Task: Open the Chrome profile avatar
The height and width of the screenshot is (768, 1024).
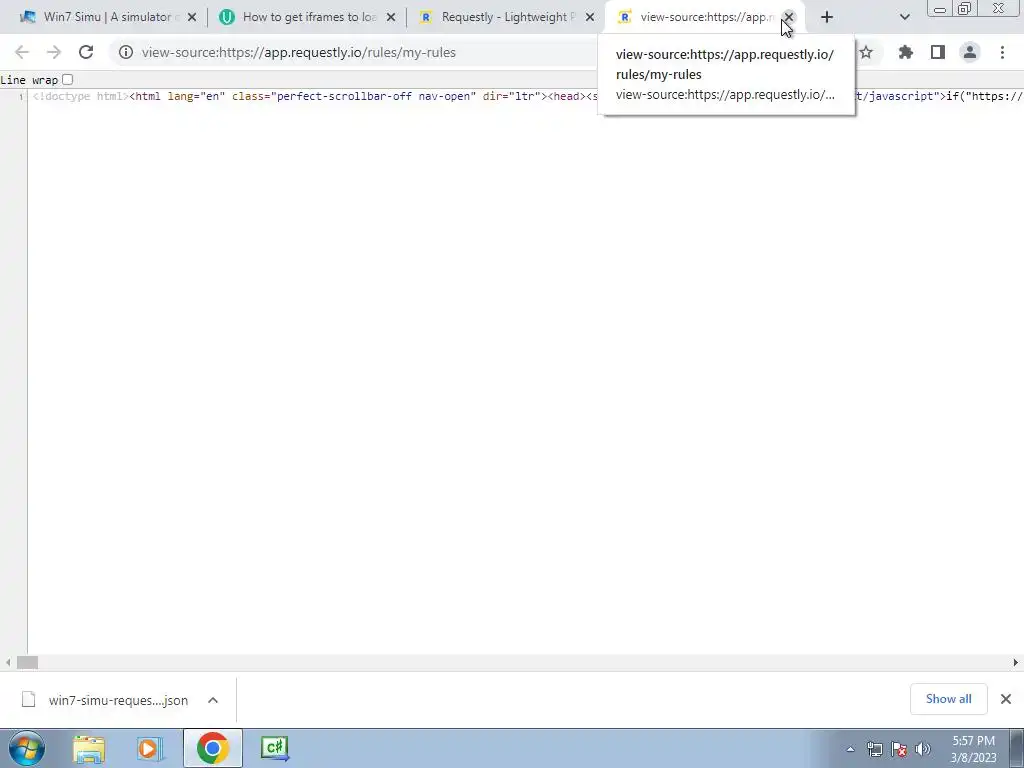Action: click(x=970, y=52)
